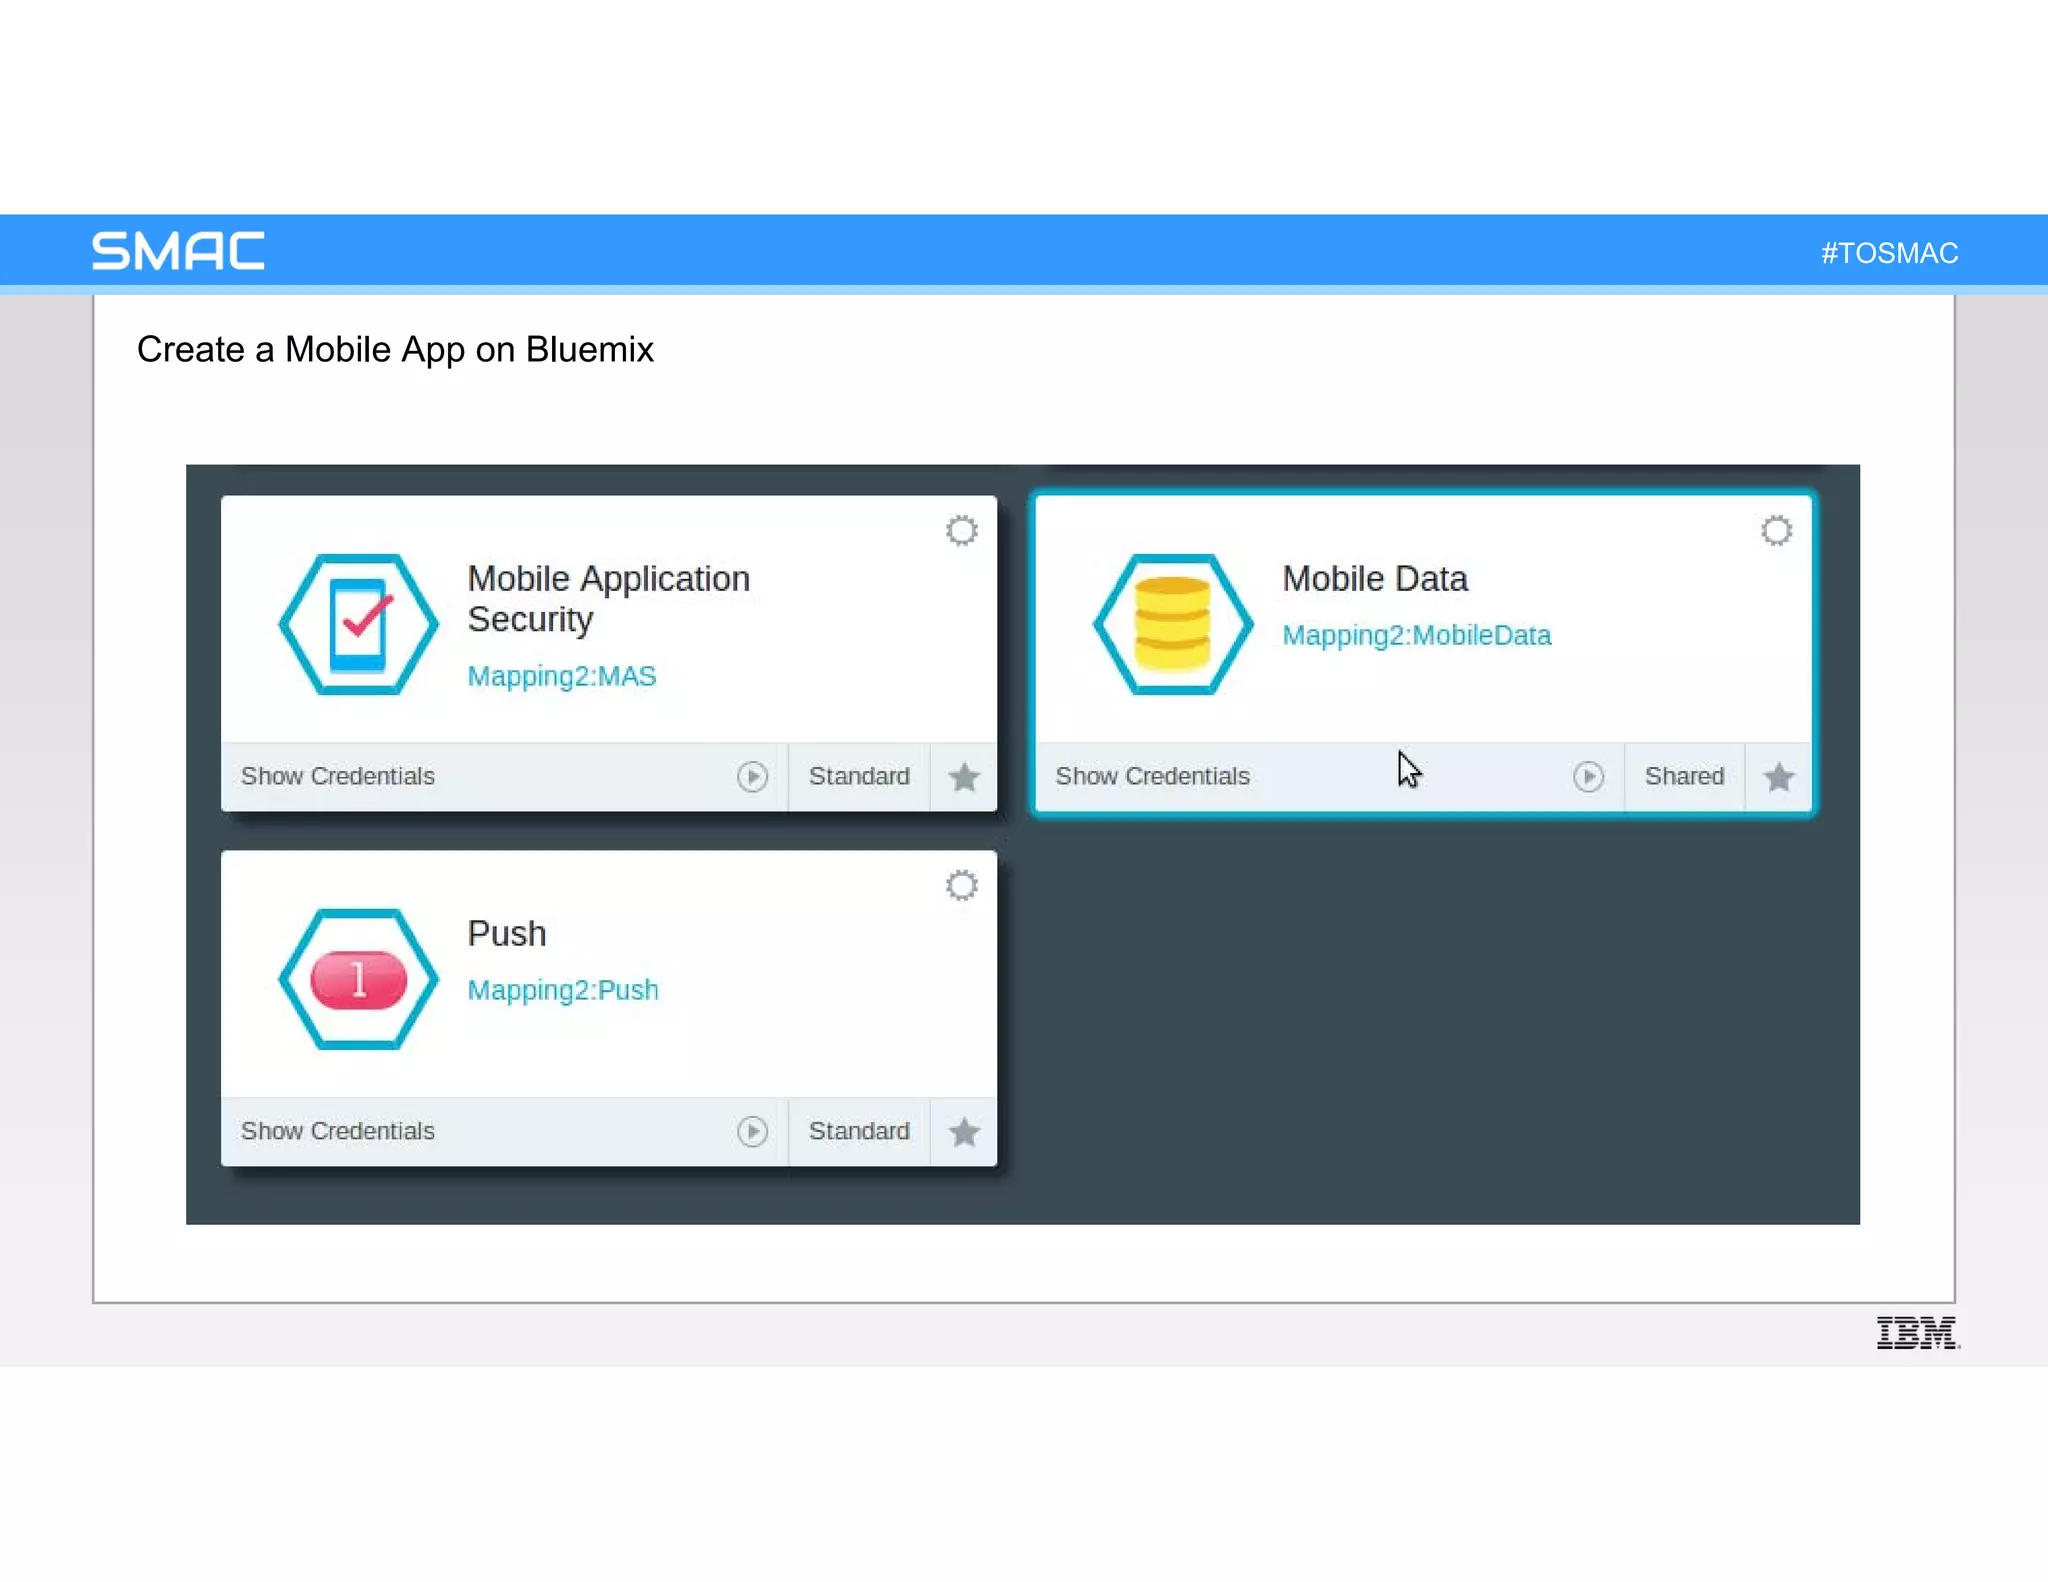Open the Mapping2:MobileData link
Image resolution: width=2048 pixels, height=1582 pixels.
coord(1417,636)
